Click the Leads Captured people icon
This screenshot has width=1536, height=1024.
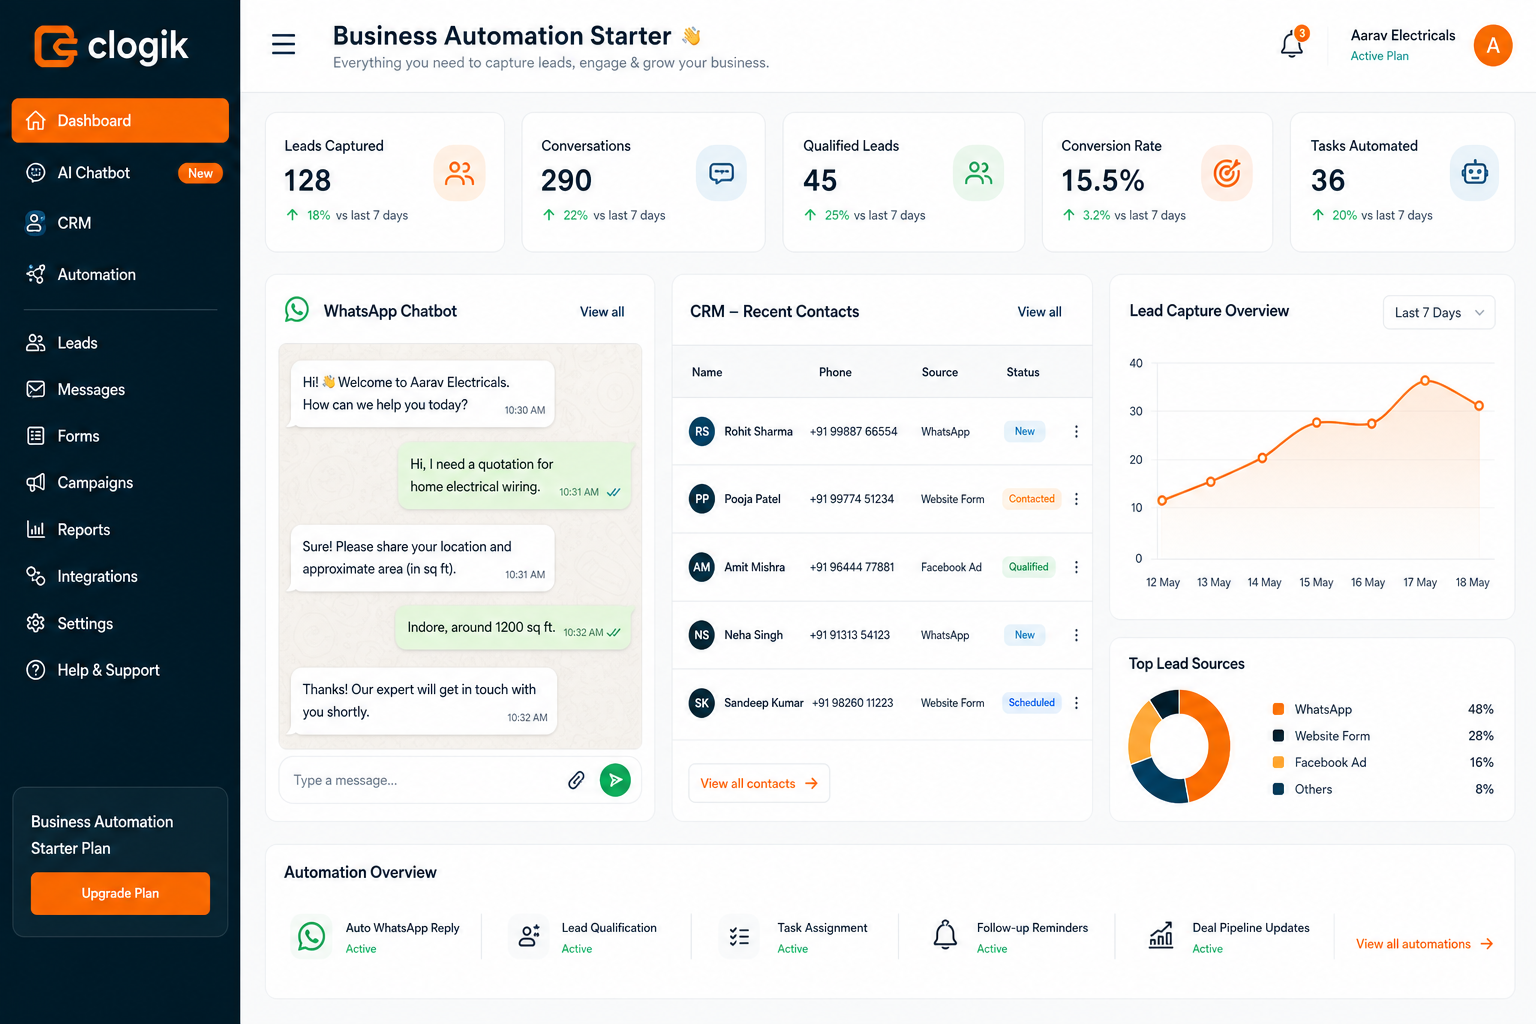pyautogui.click(x=459, y=174)
